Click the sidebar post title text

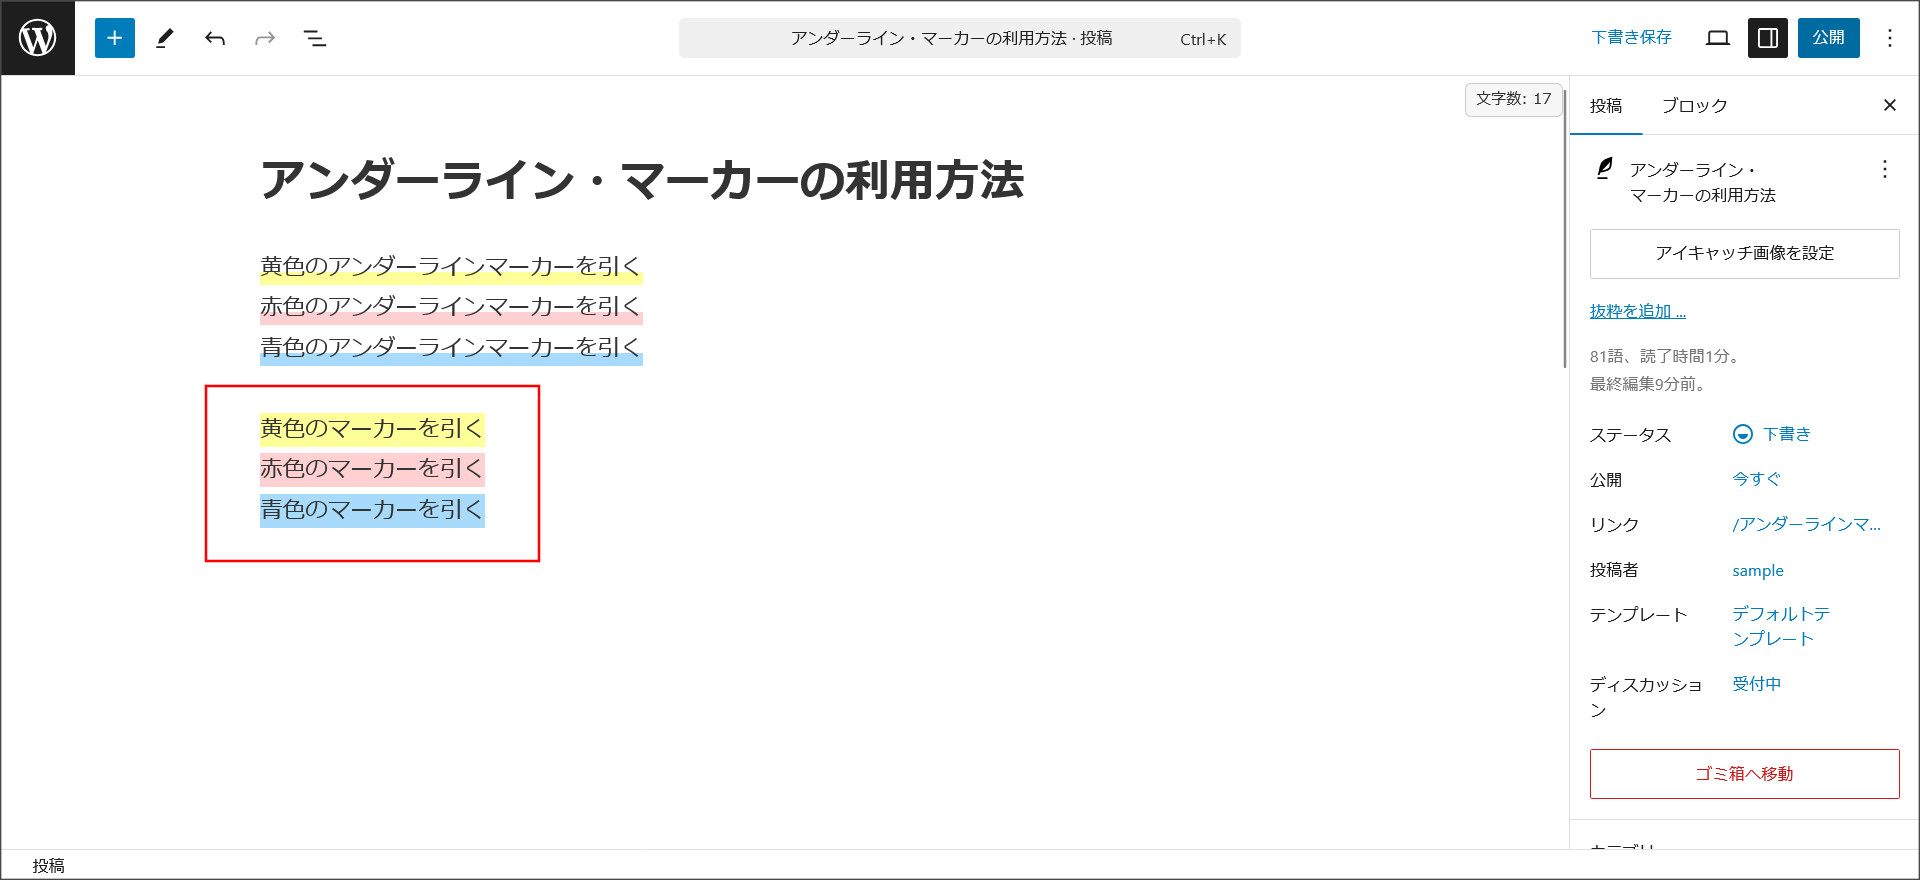pyautogui.click(x=1703, y=182)
